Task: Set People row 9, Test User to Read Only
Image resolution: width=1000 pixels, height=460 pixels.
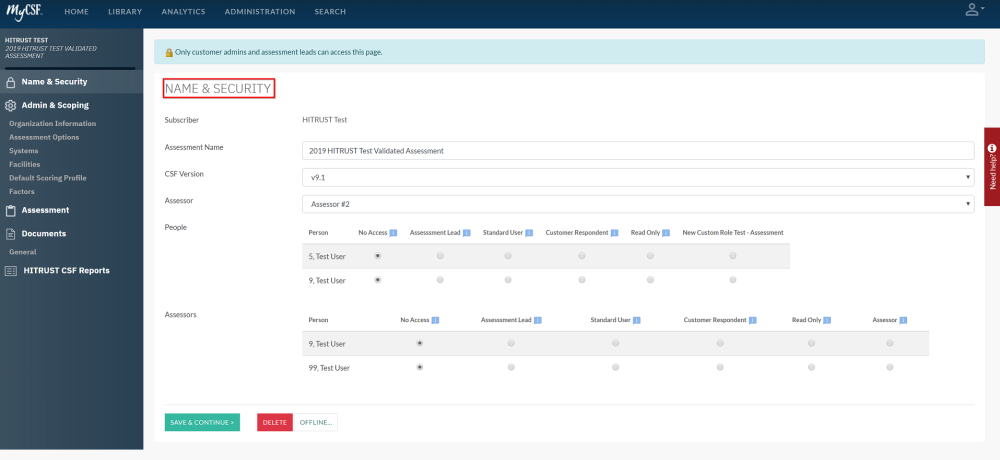Action: pos(650,280)
